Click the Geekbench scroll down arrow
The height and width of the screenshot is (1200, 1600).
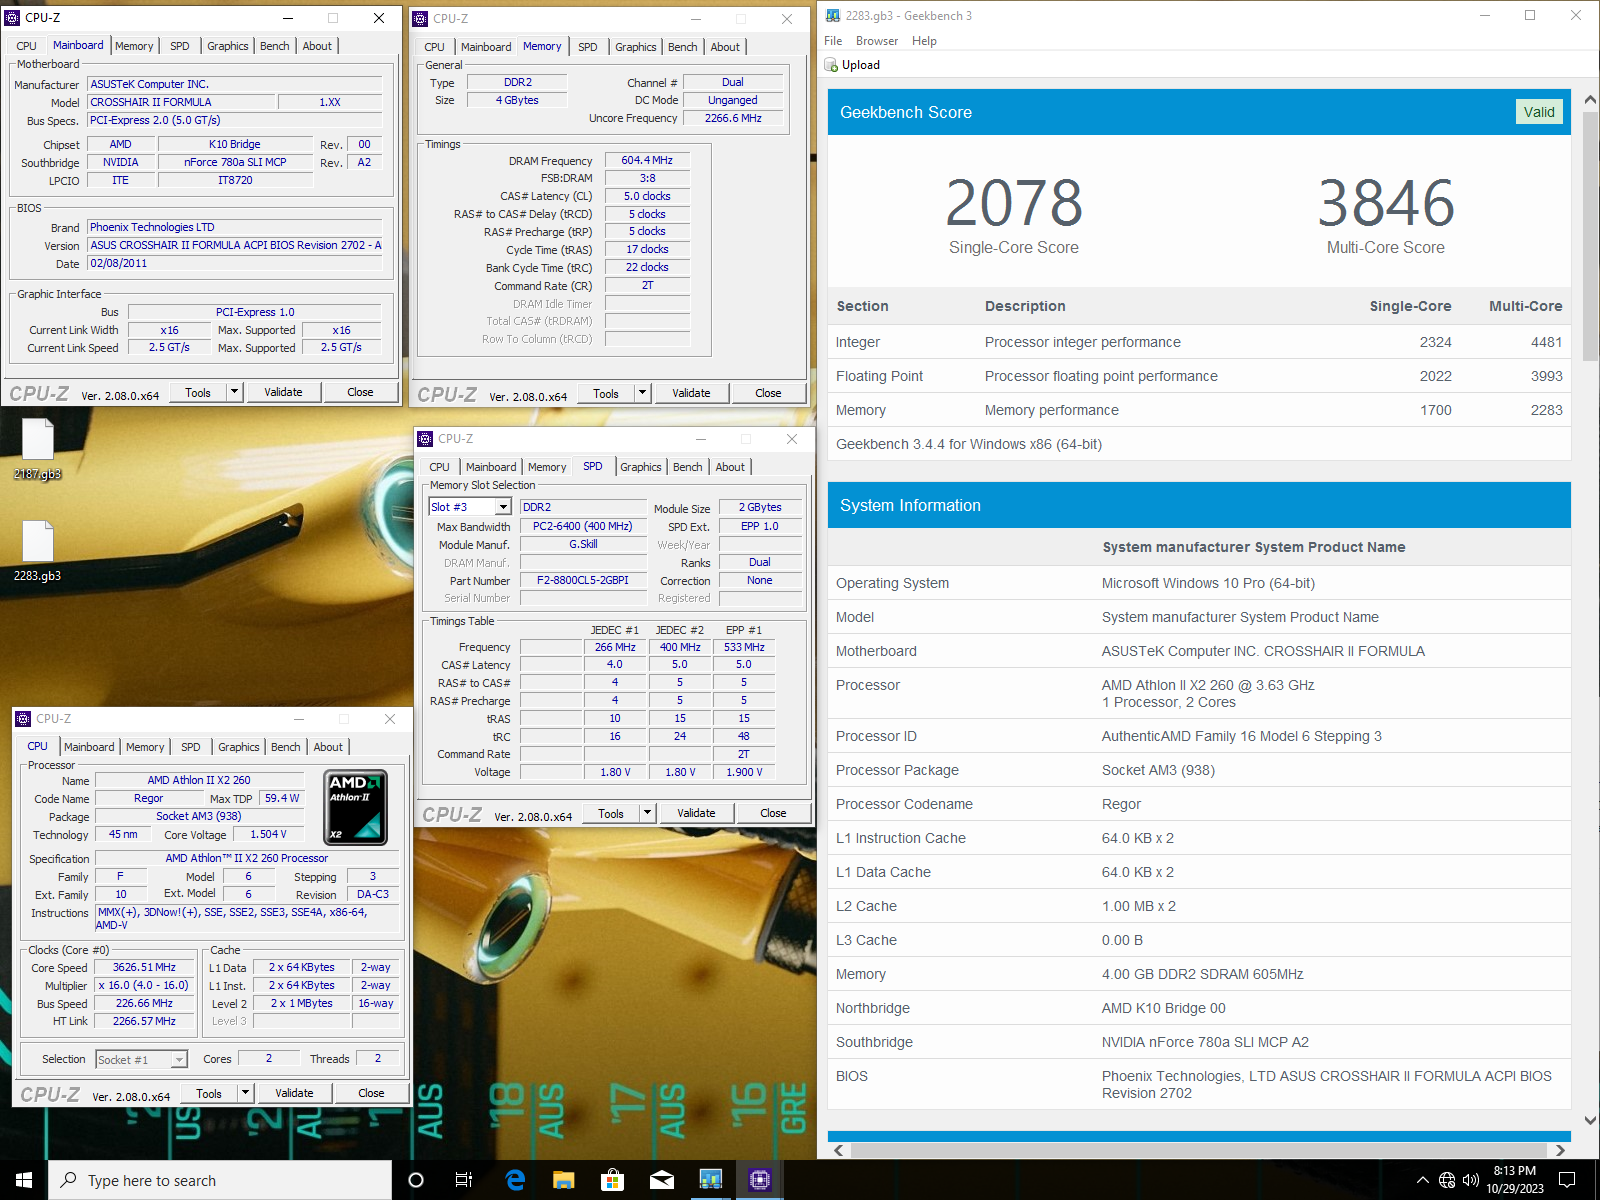pos(1590,1121)
